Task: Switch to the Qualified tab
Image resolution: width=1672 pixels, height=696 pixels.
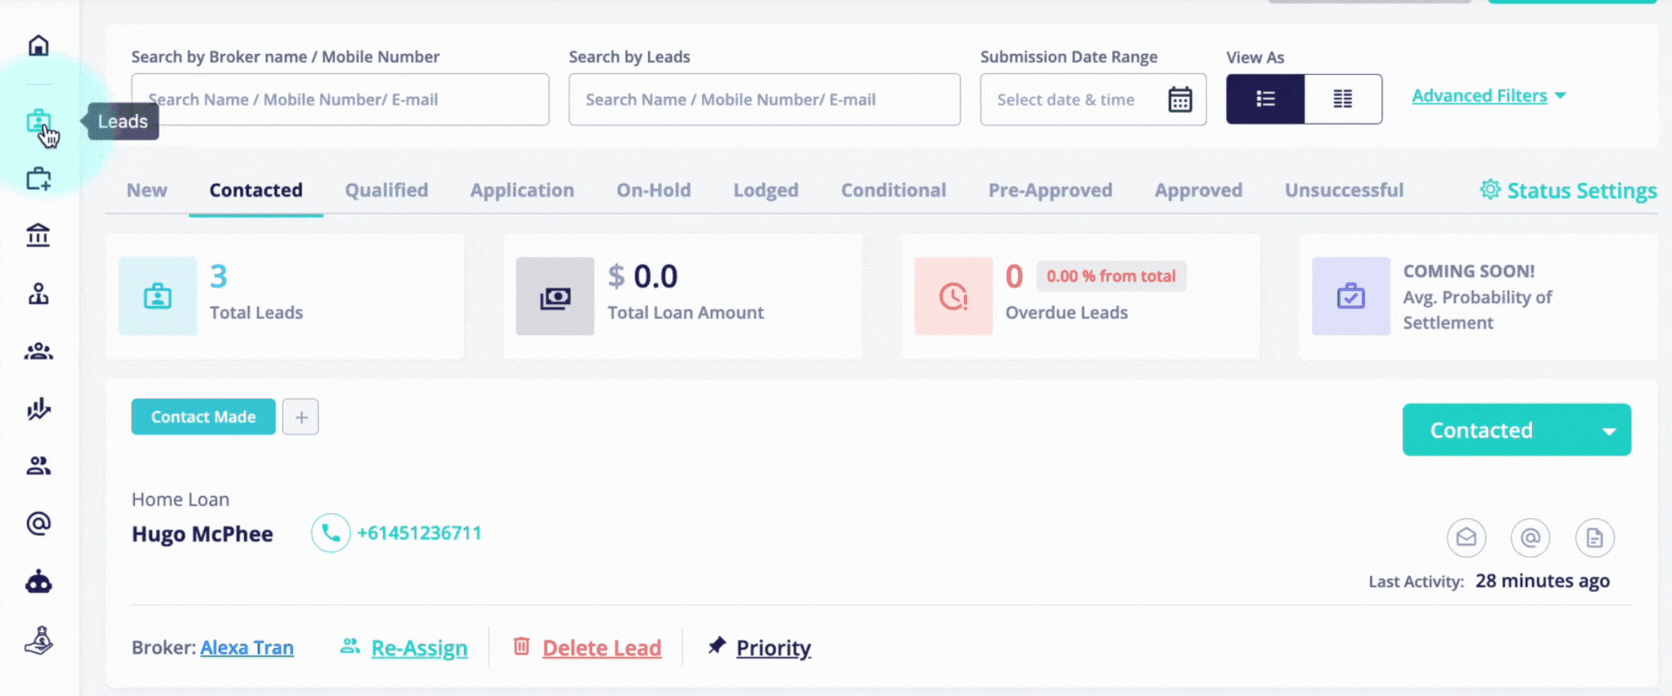Action: (x=386, y=190)
